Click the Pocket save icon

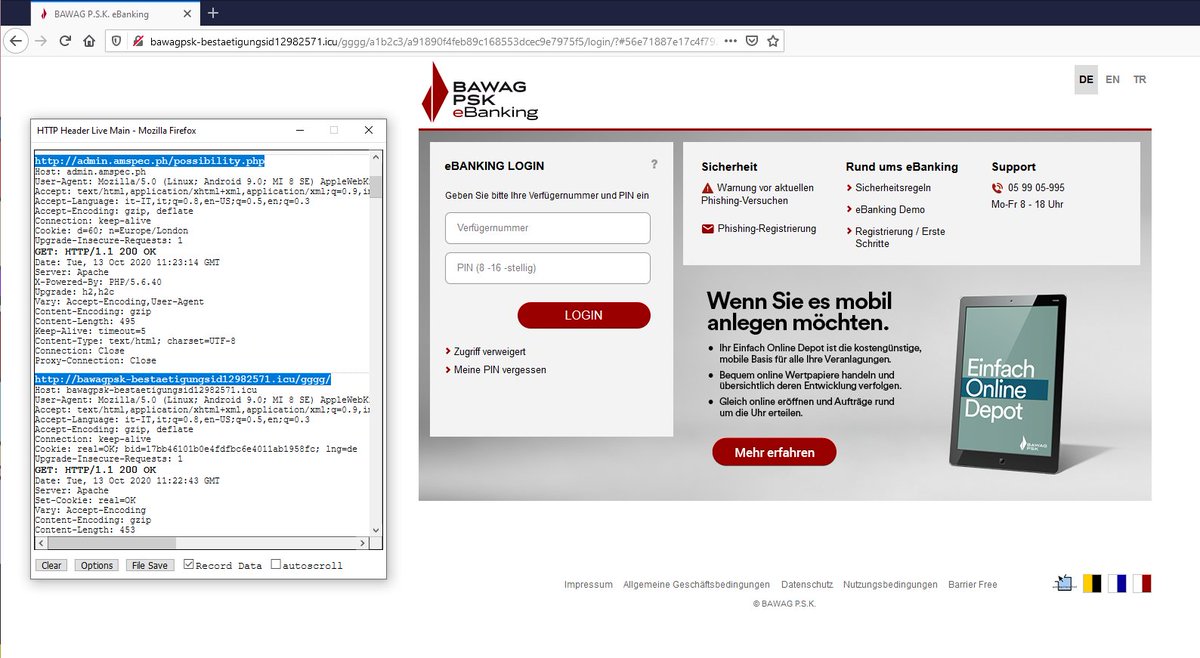pyautogui.click(x=752, y=41)
